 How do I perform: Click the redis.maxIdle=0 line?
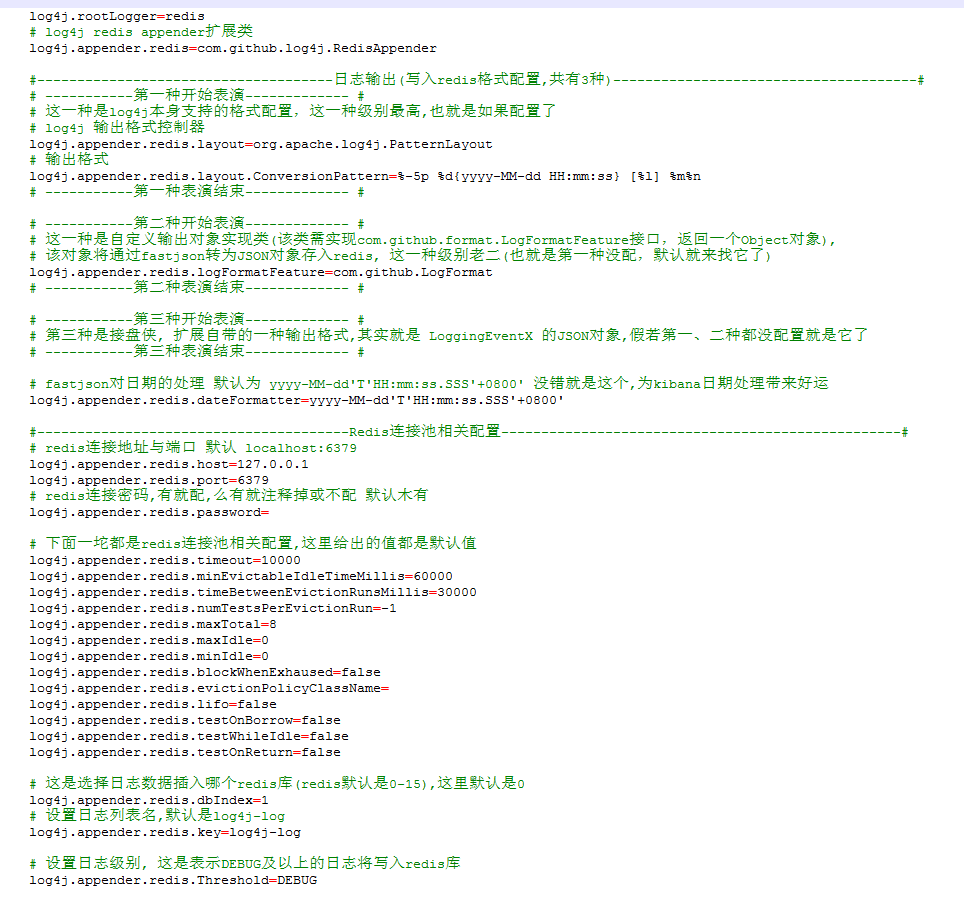149,640
